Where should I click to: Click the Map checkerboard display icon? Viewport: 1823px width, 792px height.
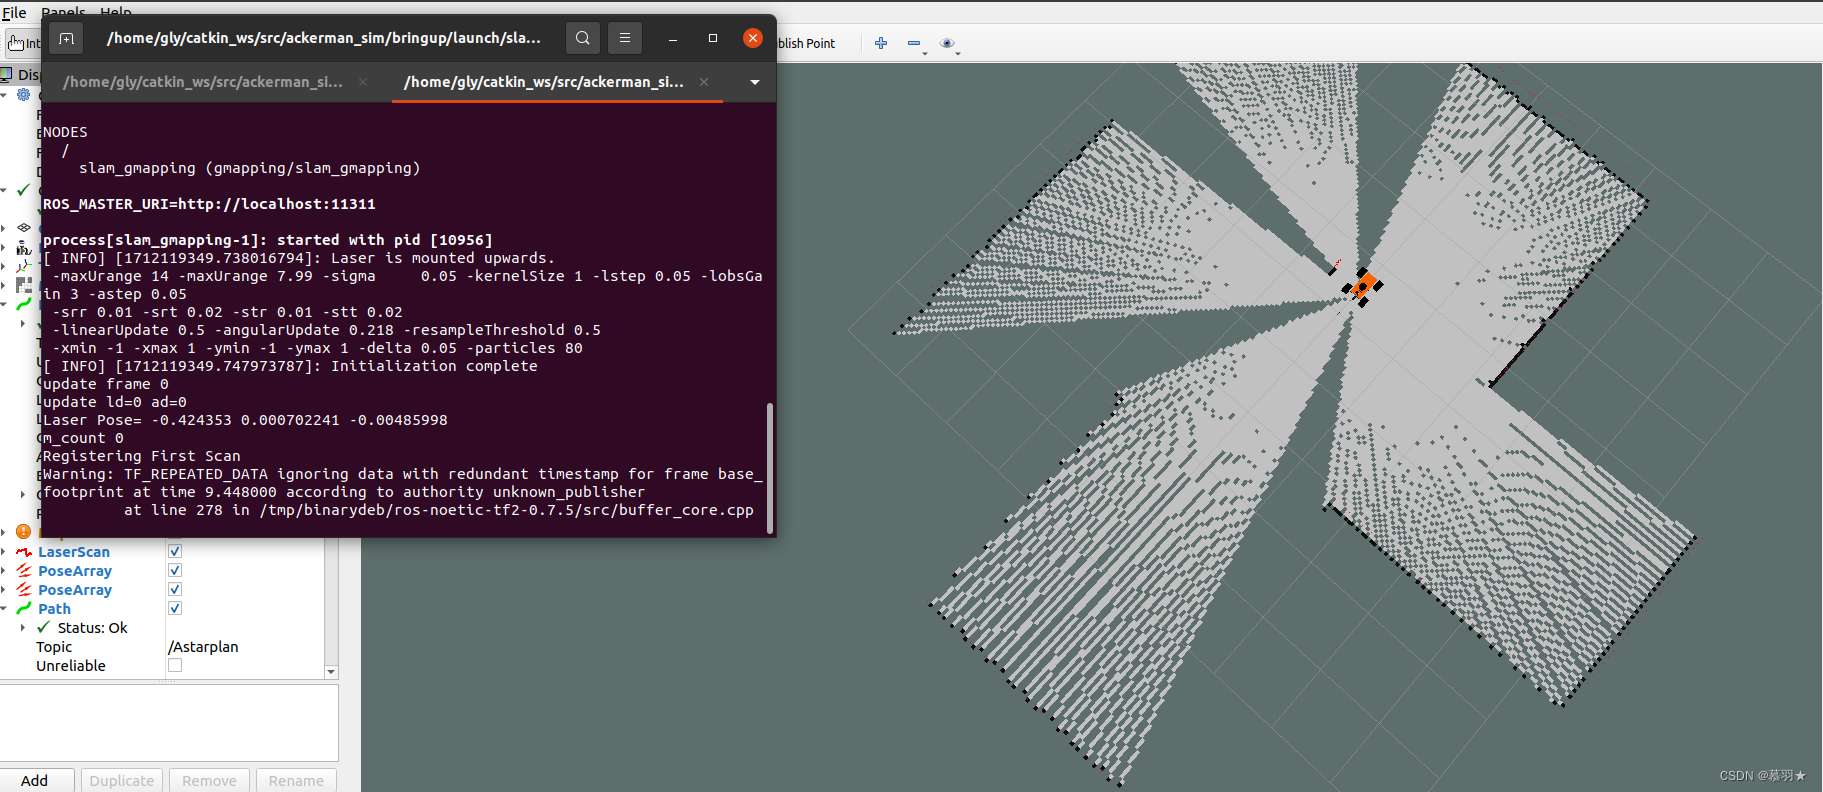[x=24, y=285]
